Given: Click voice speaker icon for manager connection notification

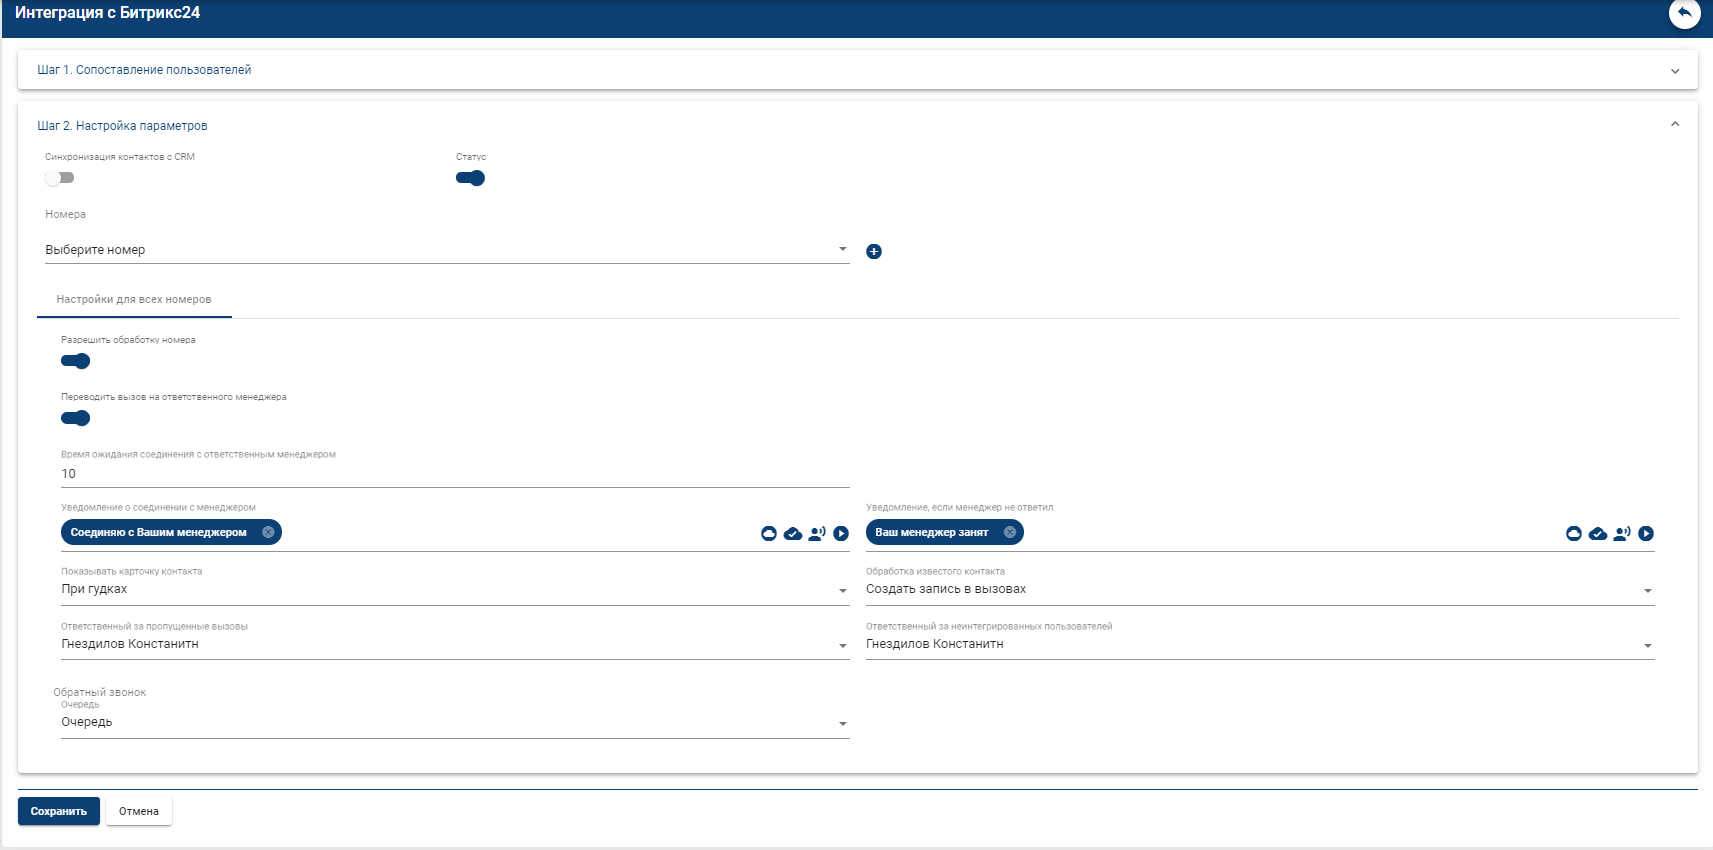Looking at the screenshot, I should pos(817,534).
